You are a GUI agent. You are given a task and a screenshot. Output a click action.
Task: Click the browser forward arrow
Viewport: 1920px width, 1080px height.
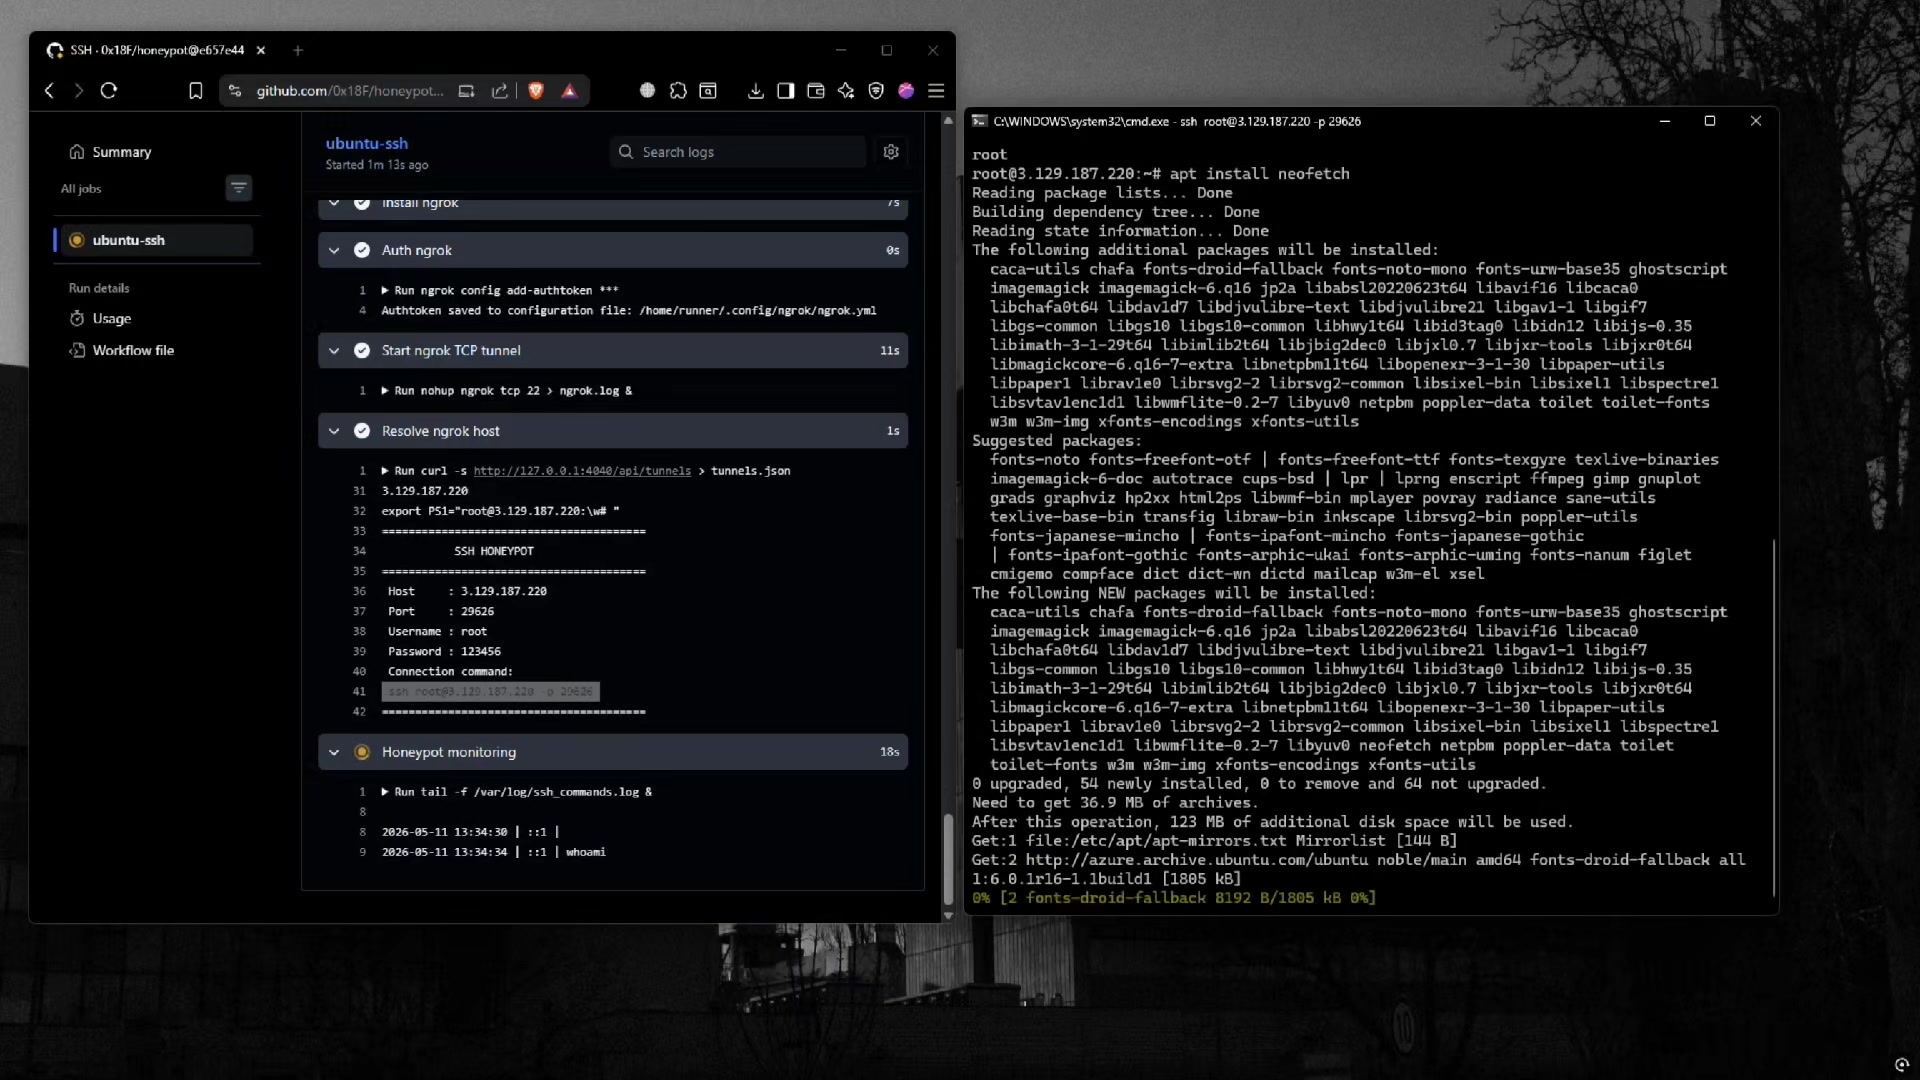pyautogui.click(x=79, y=91)
